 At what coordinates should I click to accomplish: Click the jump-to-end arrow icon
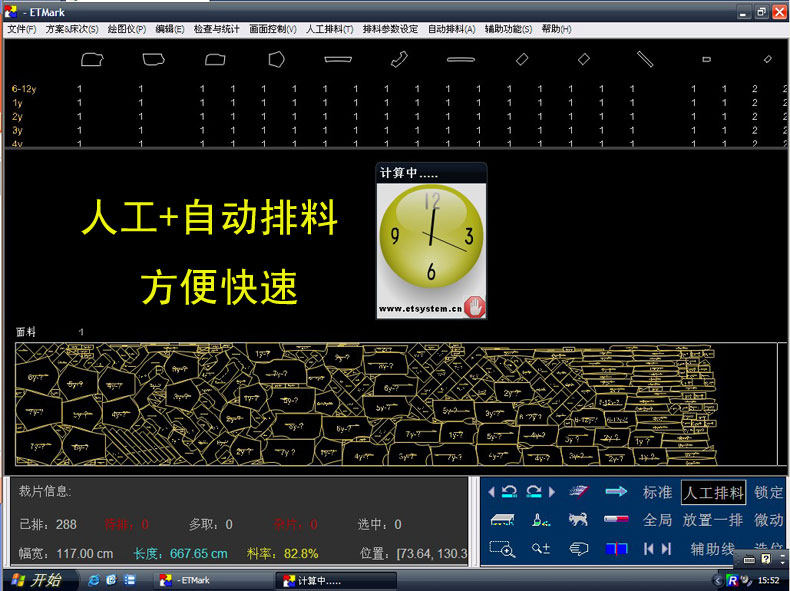pyautogui.click(x=666, y=548)
